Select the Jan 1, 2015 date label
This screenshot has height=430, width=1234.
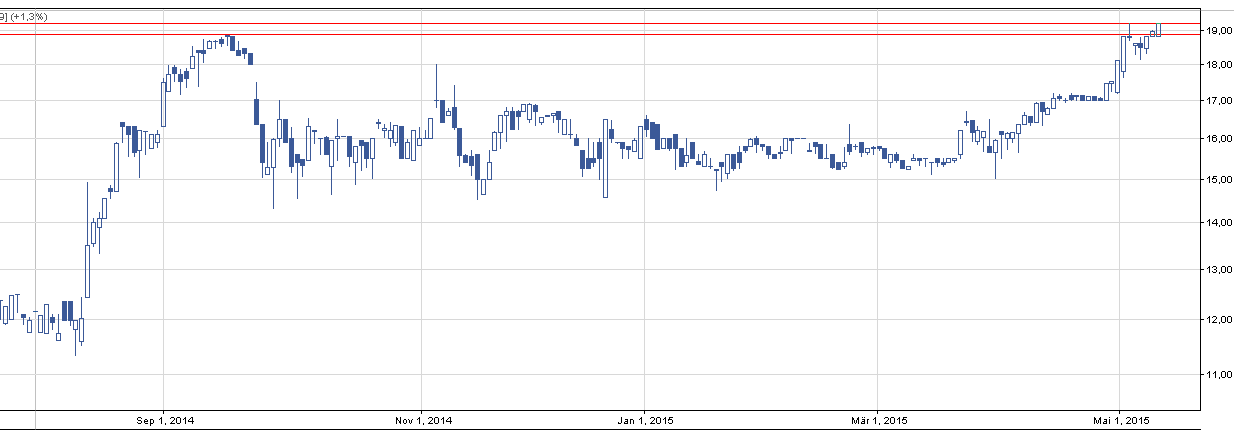tap(645, 420)
